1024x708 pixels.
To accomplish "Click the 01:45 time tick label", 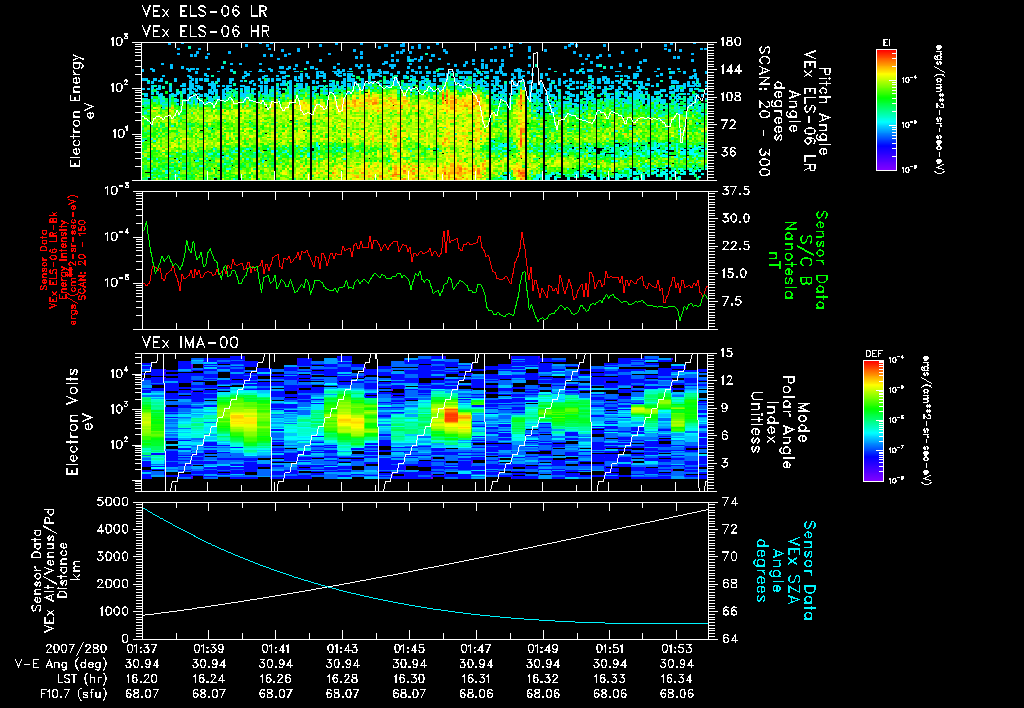I will (x=409, y=649).
